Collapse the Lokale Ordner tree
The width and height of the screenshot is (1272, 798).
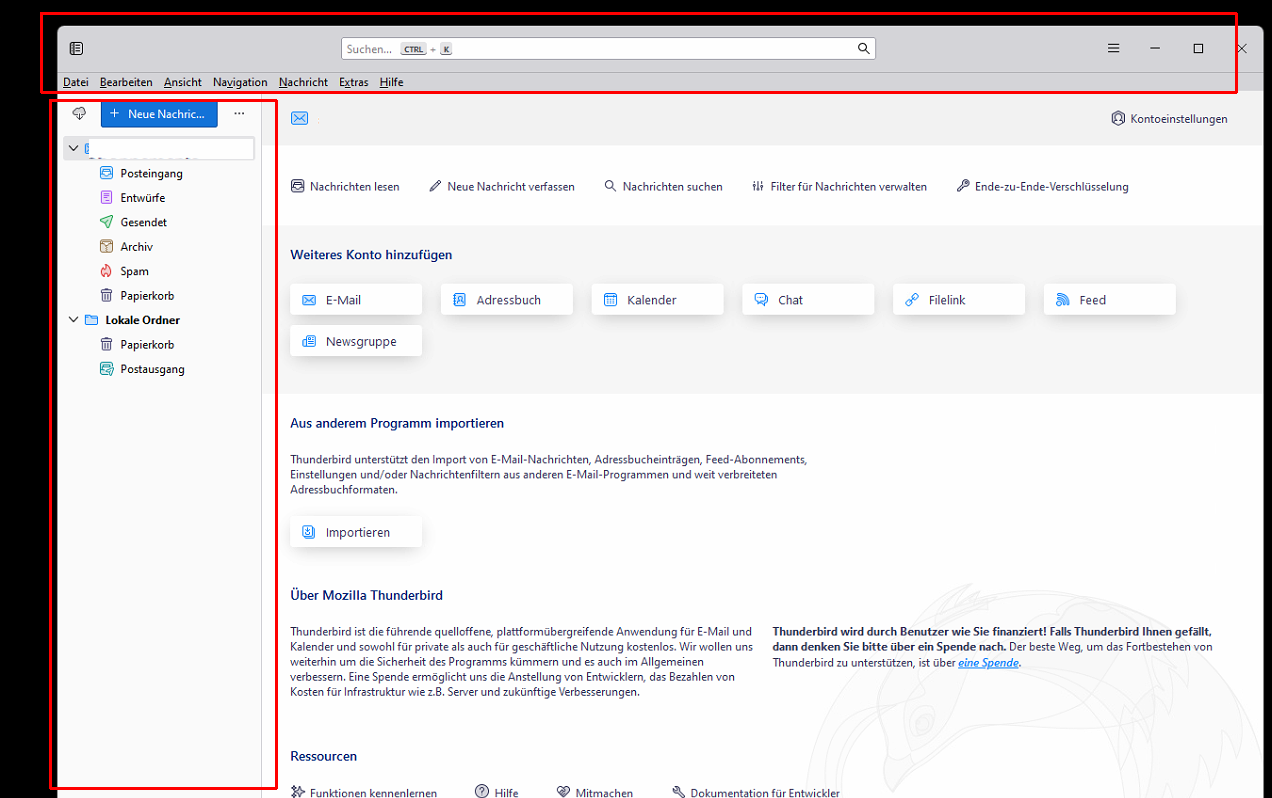click(73, 320)
